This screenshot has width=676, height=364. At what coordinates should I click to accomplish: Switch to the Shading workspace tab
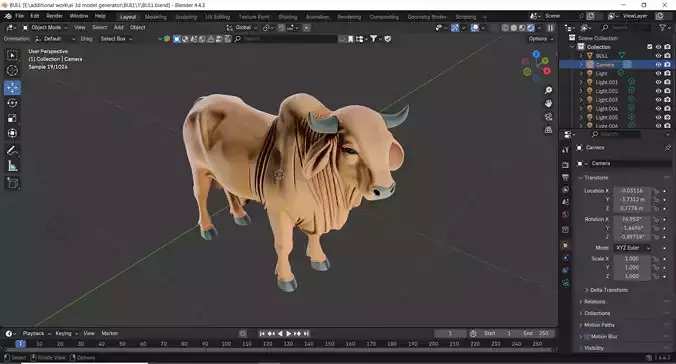(x=288, y=17)
